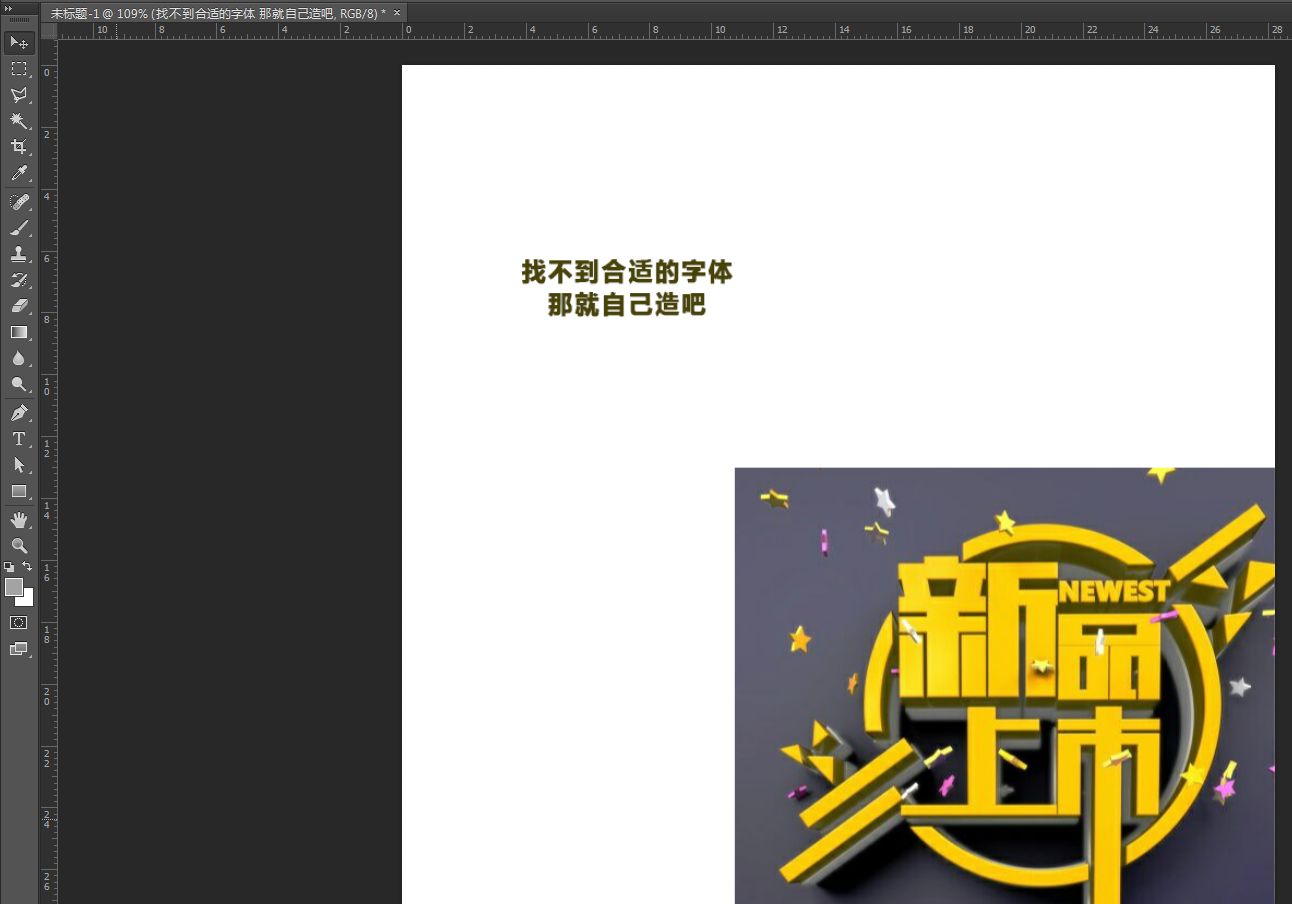Viewport: 1292px width, 904px height.
Task: Select the Move tool
Action: click(x=19, y=42)
